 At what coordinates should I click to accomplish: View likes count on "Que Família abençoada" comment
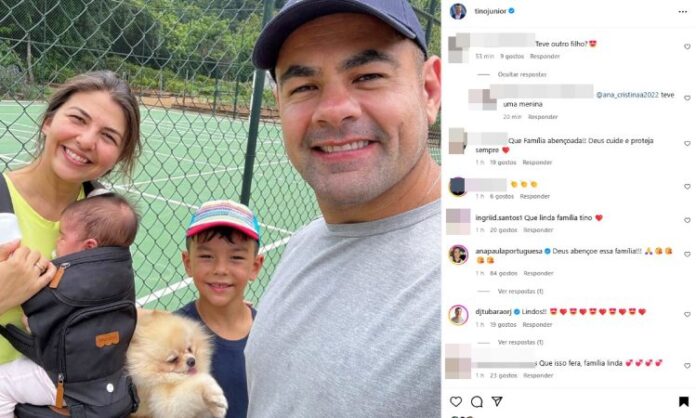pyautogui.click(x=503, y=163)
